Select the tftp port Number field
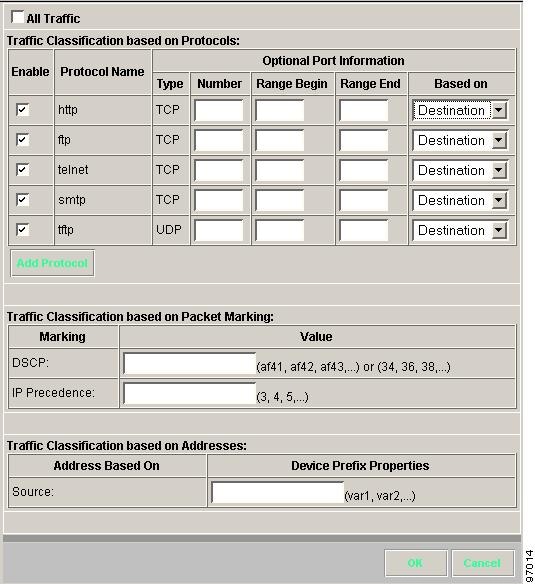 (219, 231)
